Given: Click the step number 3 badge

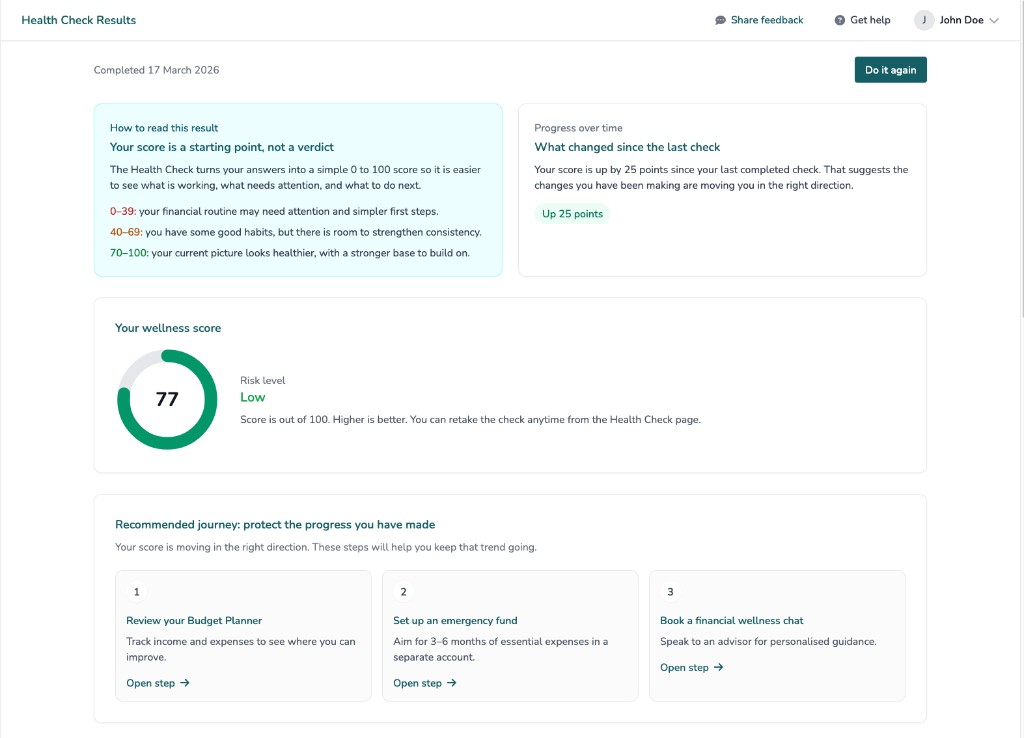Looking at the screenshot, I should coord(670,591).
